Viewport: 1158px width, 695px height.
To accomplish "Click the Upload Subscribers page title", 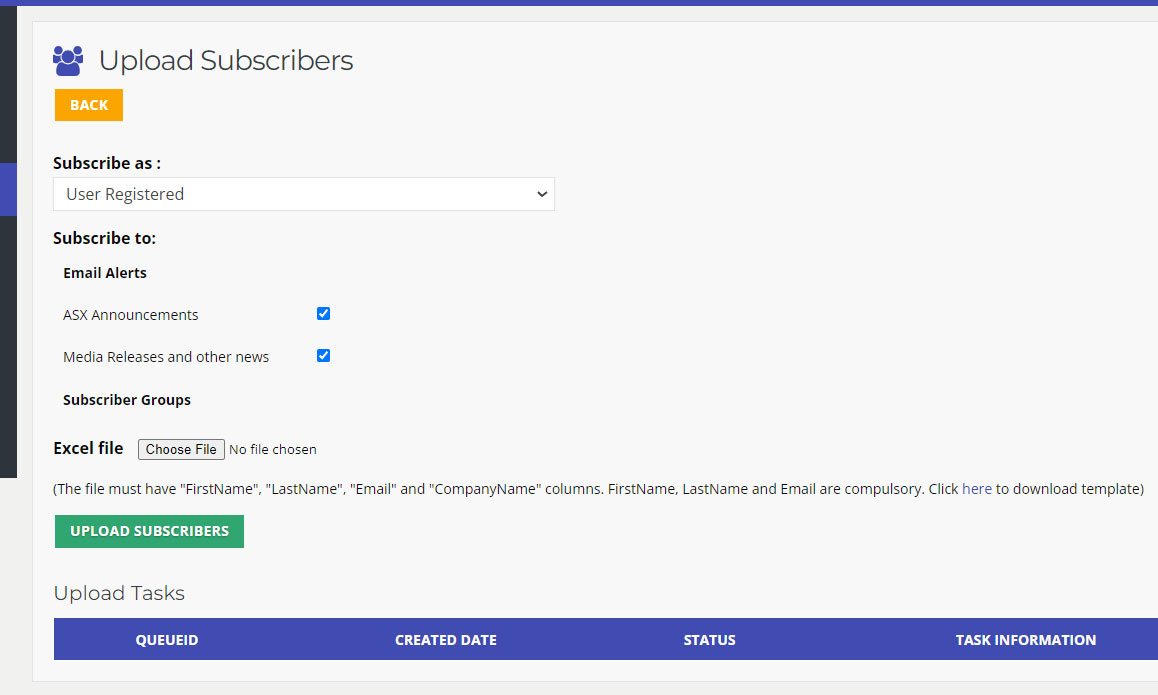I will [226, 61].
